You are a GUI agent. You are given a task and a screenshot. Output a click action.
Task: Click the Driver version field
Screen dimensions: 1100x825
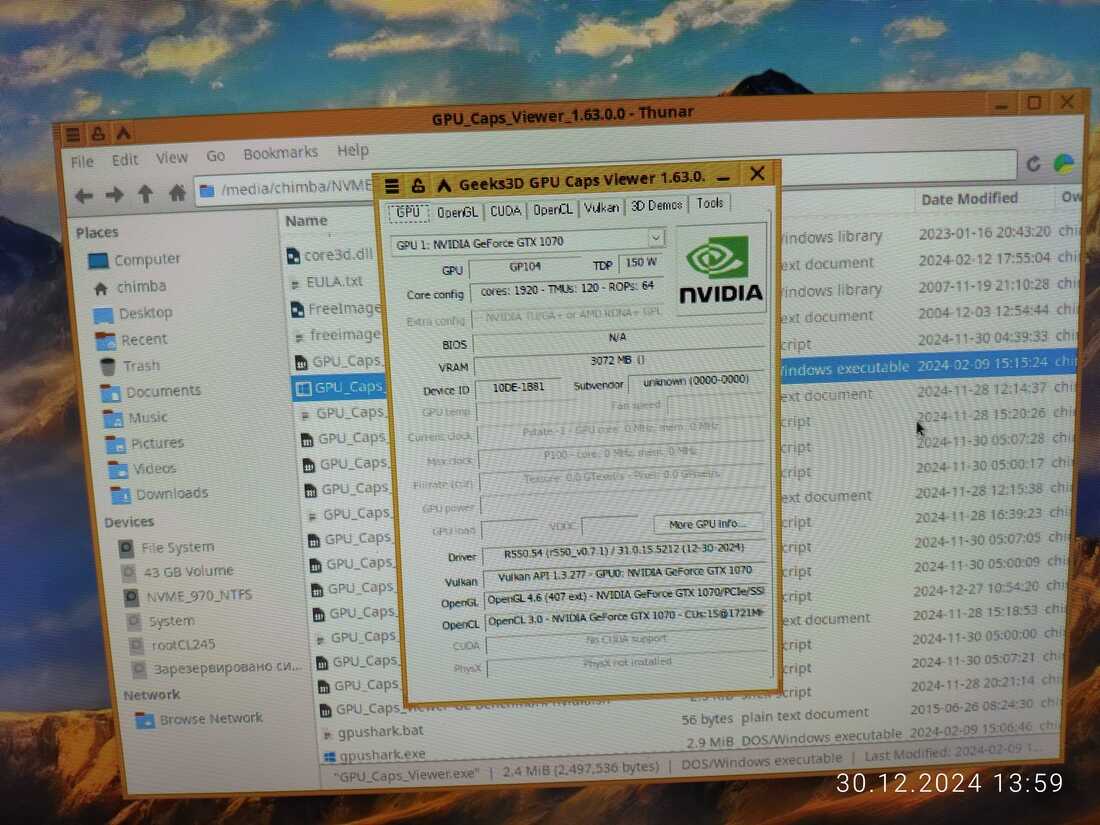623,551
